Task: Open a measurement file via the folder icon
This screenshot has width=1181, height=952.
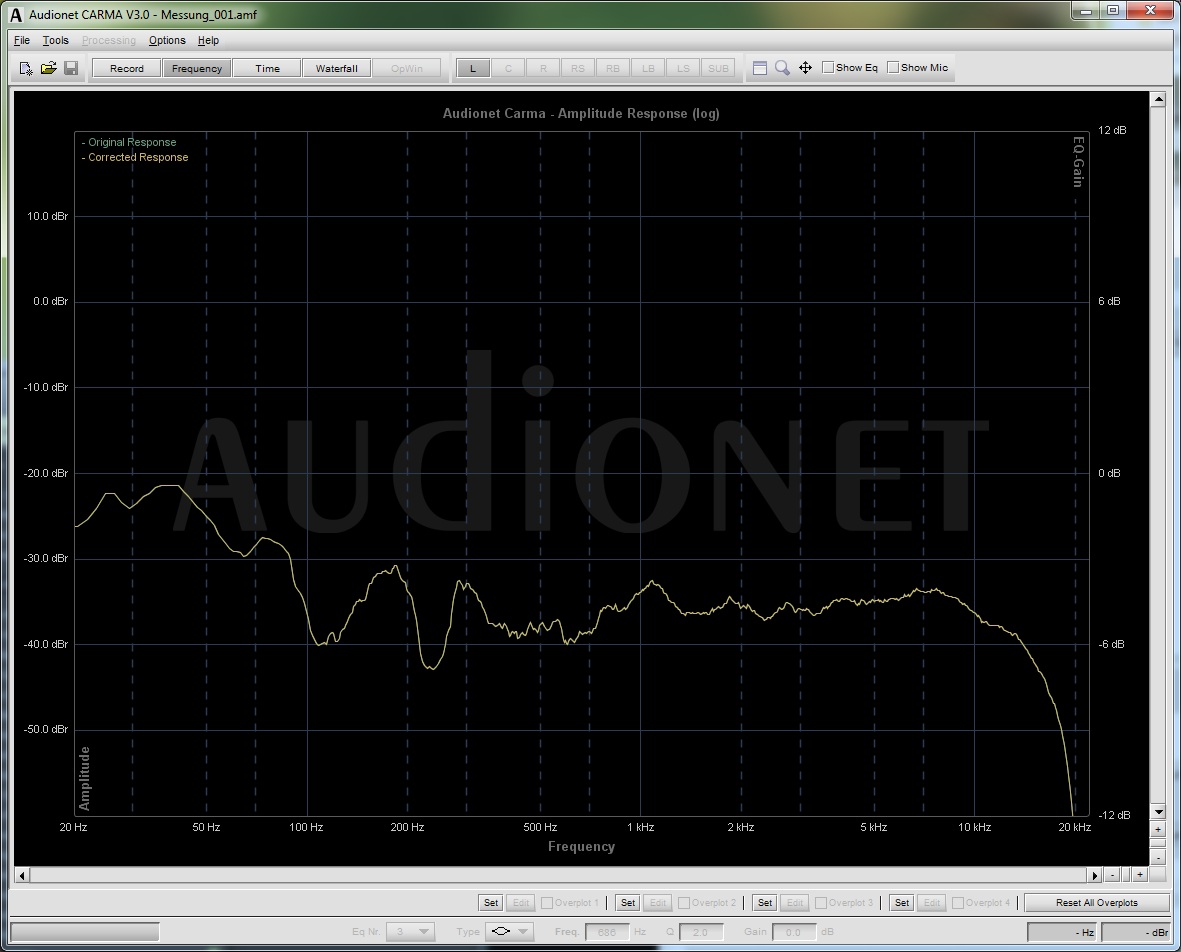Action: click(48, 68)
